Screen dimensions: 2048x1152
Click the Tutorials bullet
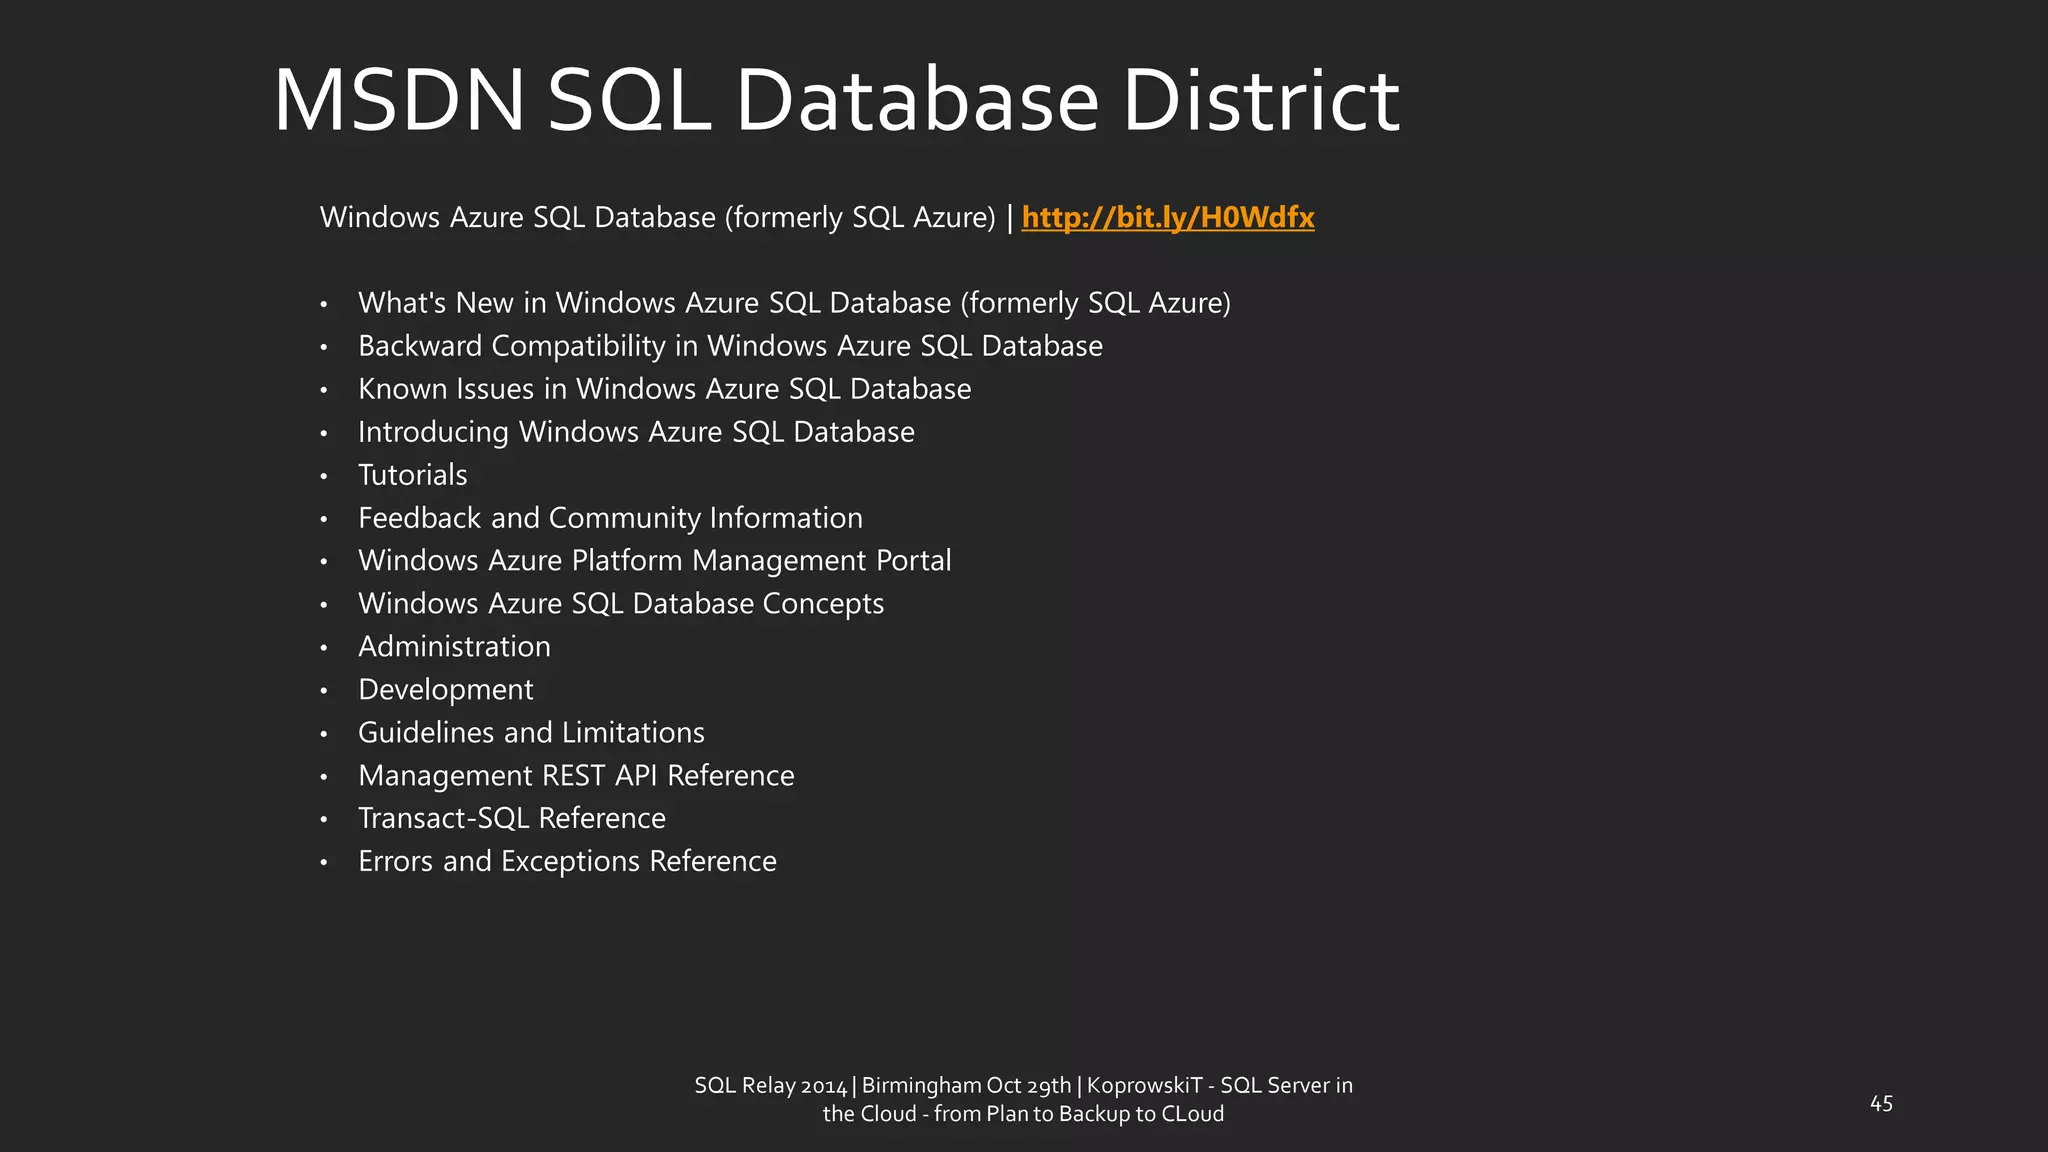pyautogui.click(x=413, y=475)
